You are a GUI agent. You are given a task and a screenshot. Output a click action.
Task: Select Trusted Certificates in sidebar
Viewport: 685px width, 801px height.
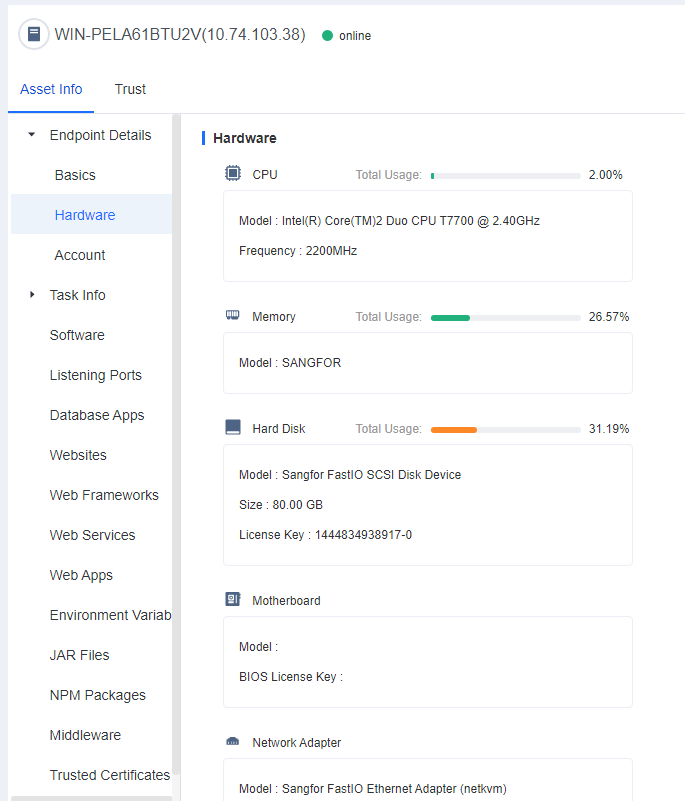tap(109, 775)
